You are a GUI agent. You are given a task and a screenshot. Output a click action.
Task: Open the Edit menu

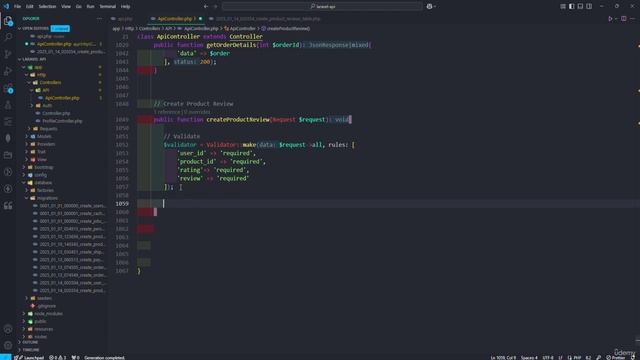point(30,7)
